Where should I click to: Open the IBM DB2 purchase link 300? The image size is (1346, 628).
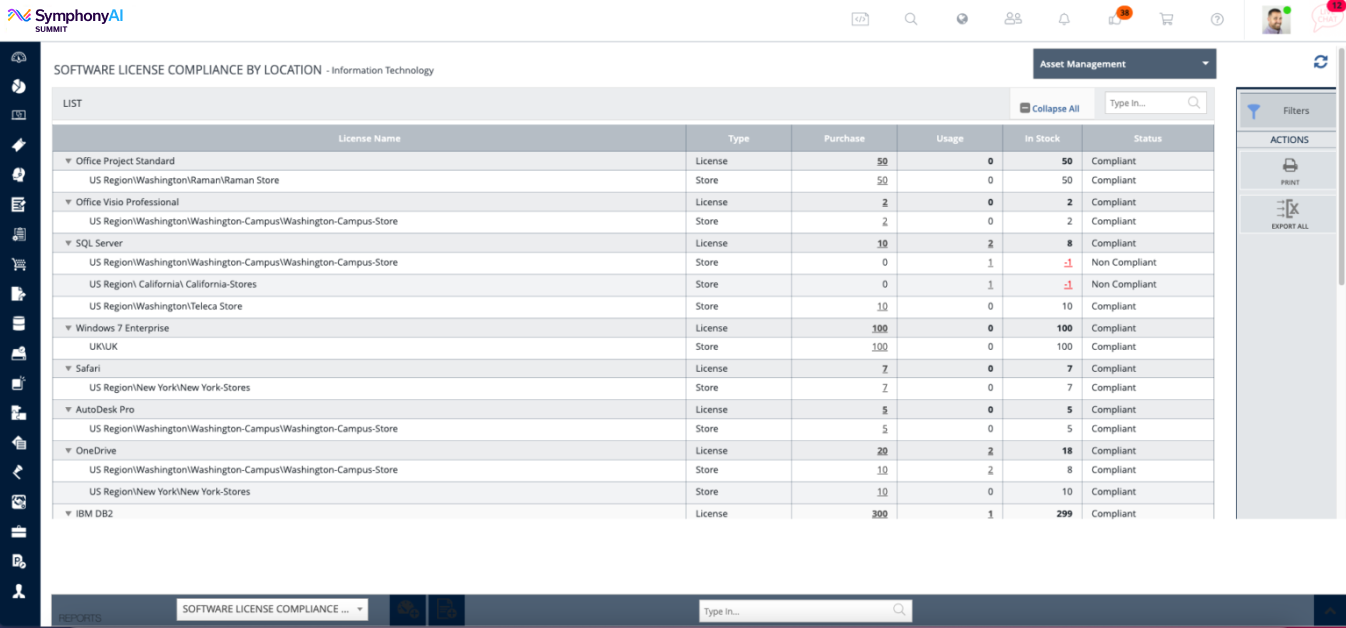pyautogui.click(x=879, y=514)
